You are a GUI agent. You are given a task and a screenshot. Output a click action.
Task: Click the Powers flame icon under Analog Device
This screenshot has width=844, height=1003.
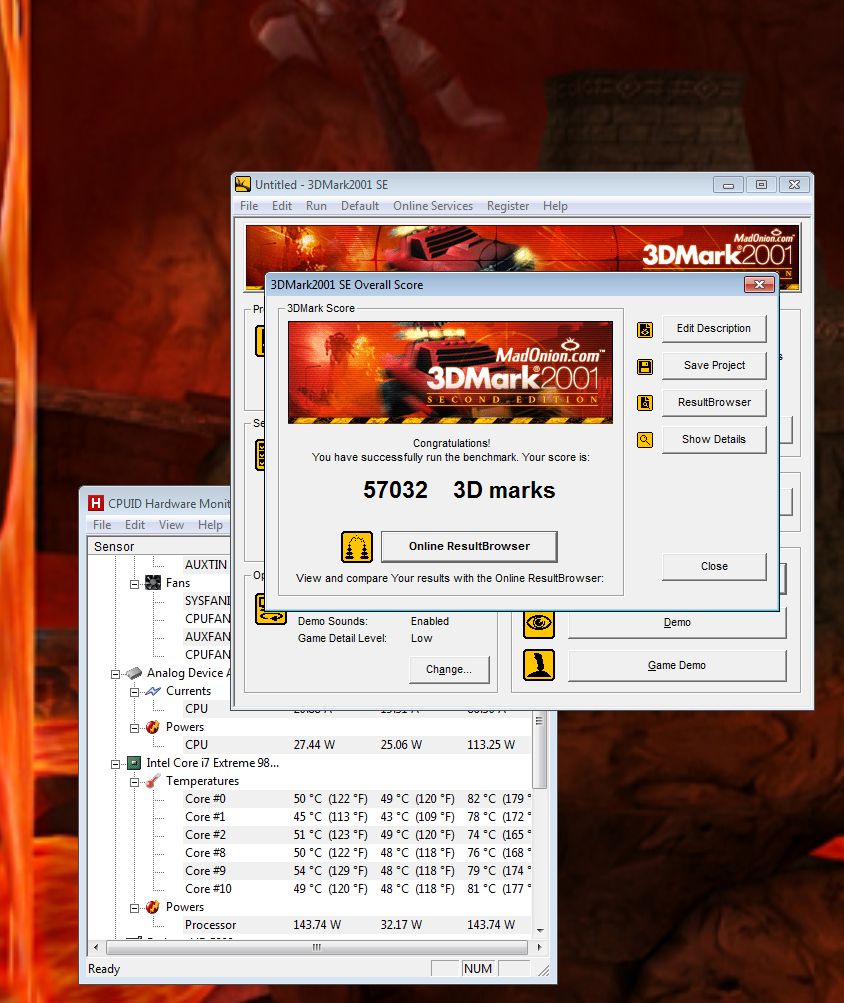click(153, 727)
